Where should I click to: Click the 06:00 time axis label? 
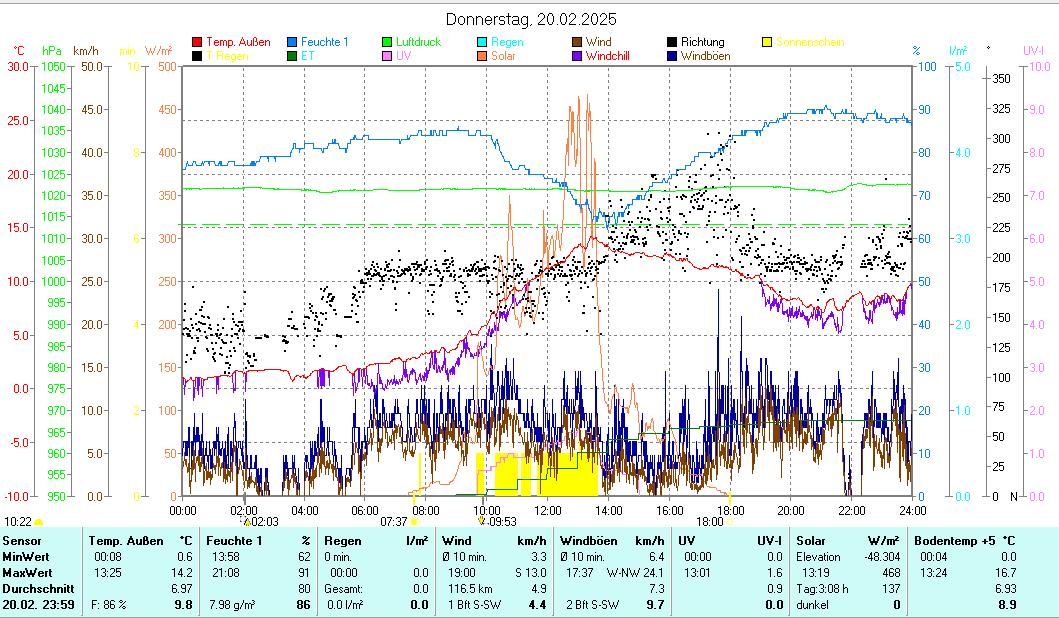365,511
